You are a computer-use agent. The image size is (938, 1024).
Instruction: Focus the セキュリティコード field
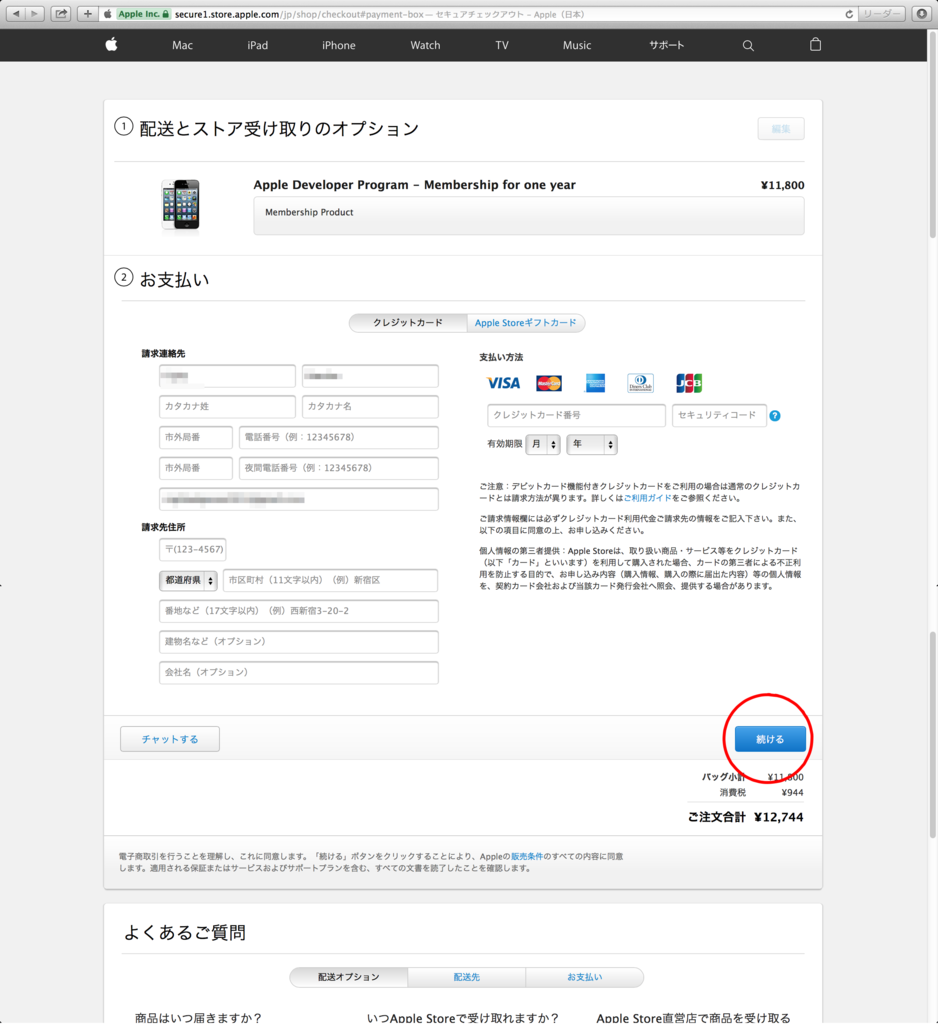(719, 415)
